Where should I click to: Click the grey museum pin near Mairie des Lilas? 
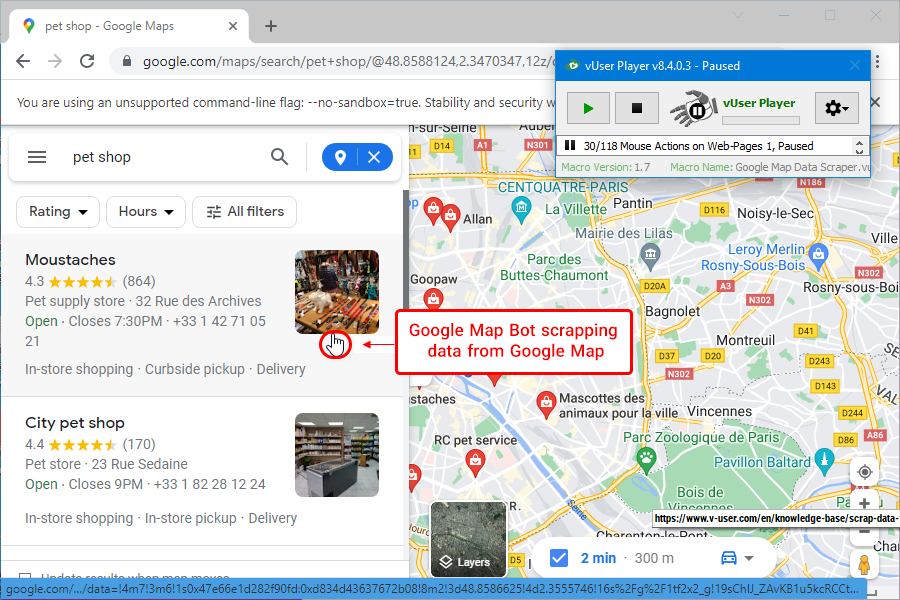point(650,256)
